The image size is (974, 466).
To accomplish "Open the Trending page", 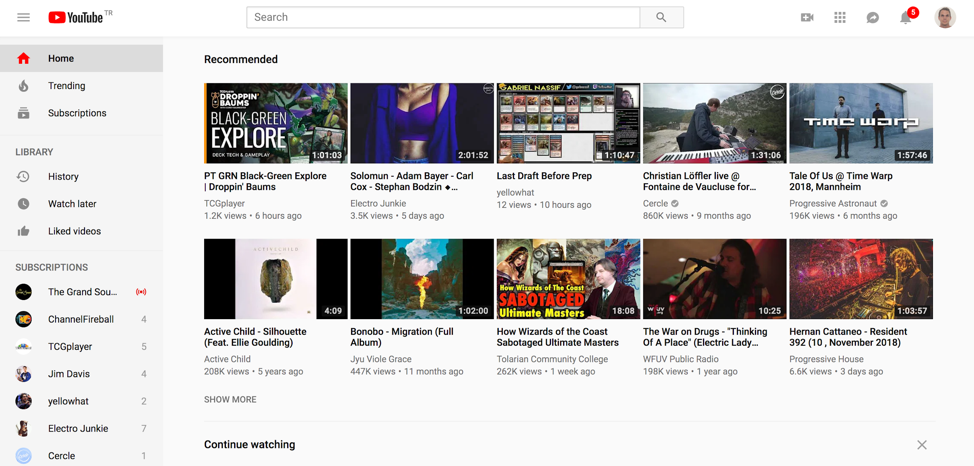I will tap(81, 86).
